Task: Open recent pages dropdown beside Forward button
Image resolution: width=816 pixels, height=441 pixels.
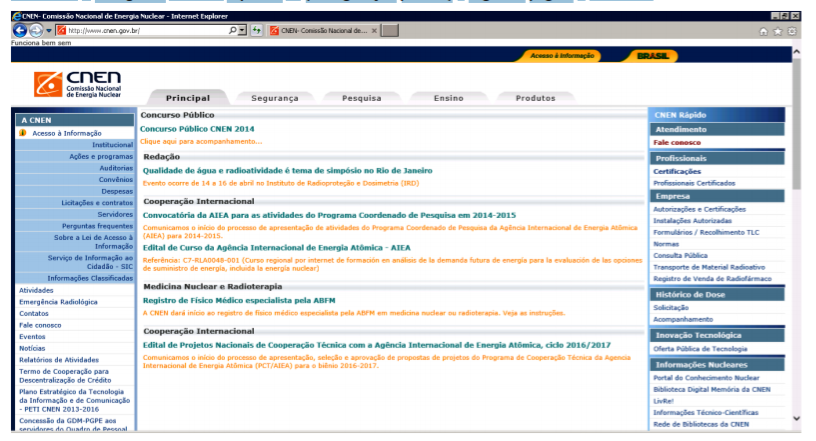Action: (49, 31)
